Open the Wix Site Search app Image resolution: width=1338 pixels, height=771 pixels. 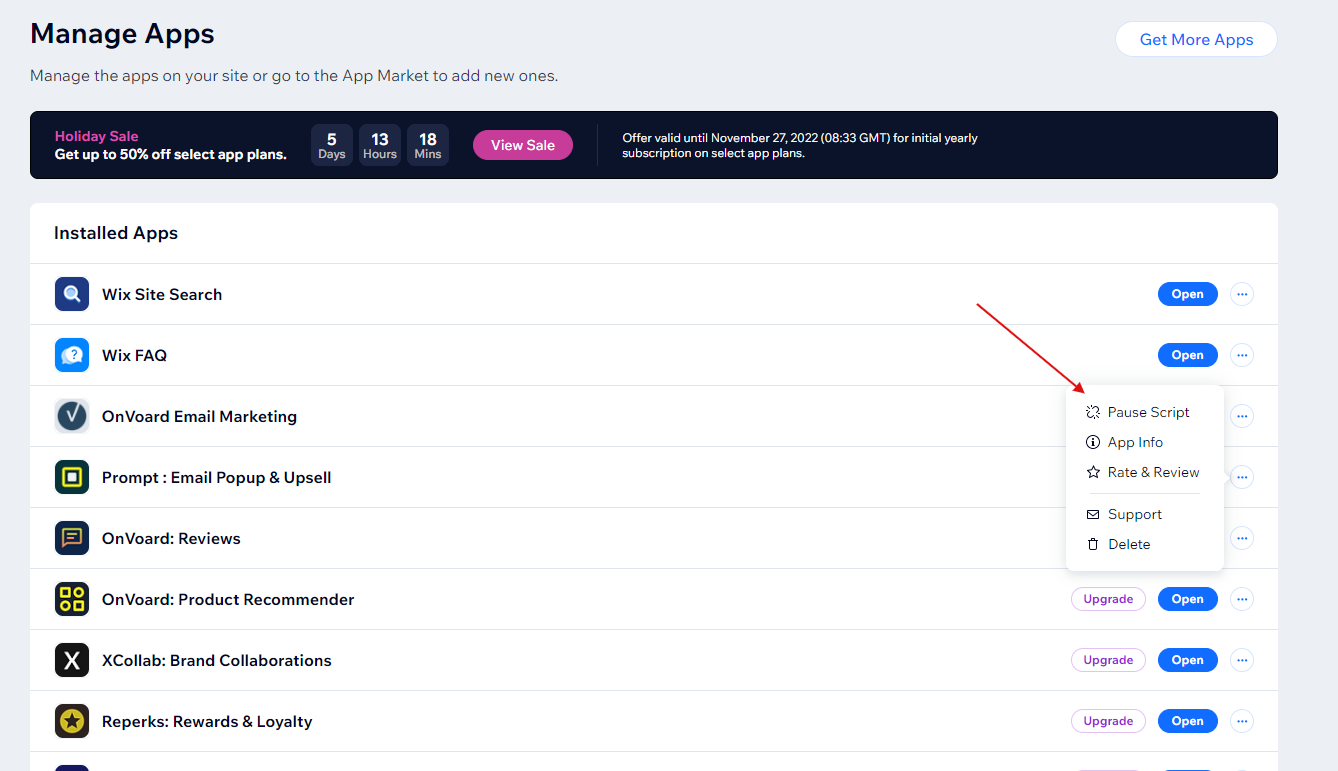point(1188,294)
